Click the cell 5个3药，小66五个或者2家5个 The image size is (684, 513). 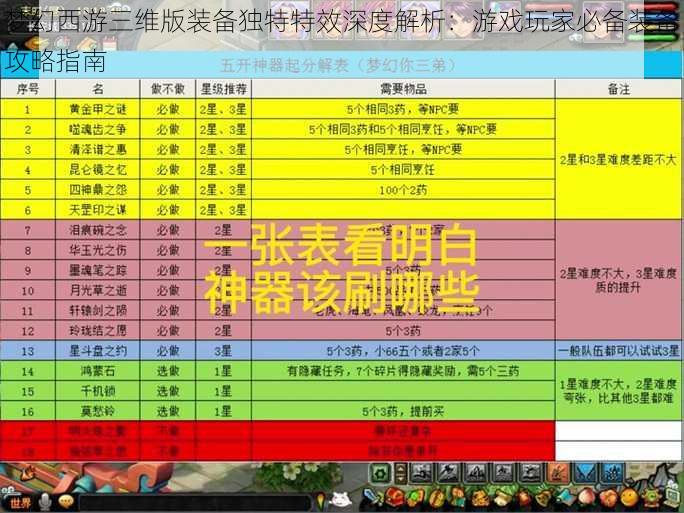(x=403, y=351)
